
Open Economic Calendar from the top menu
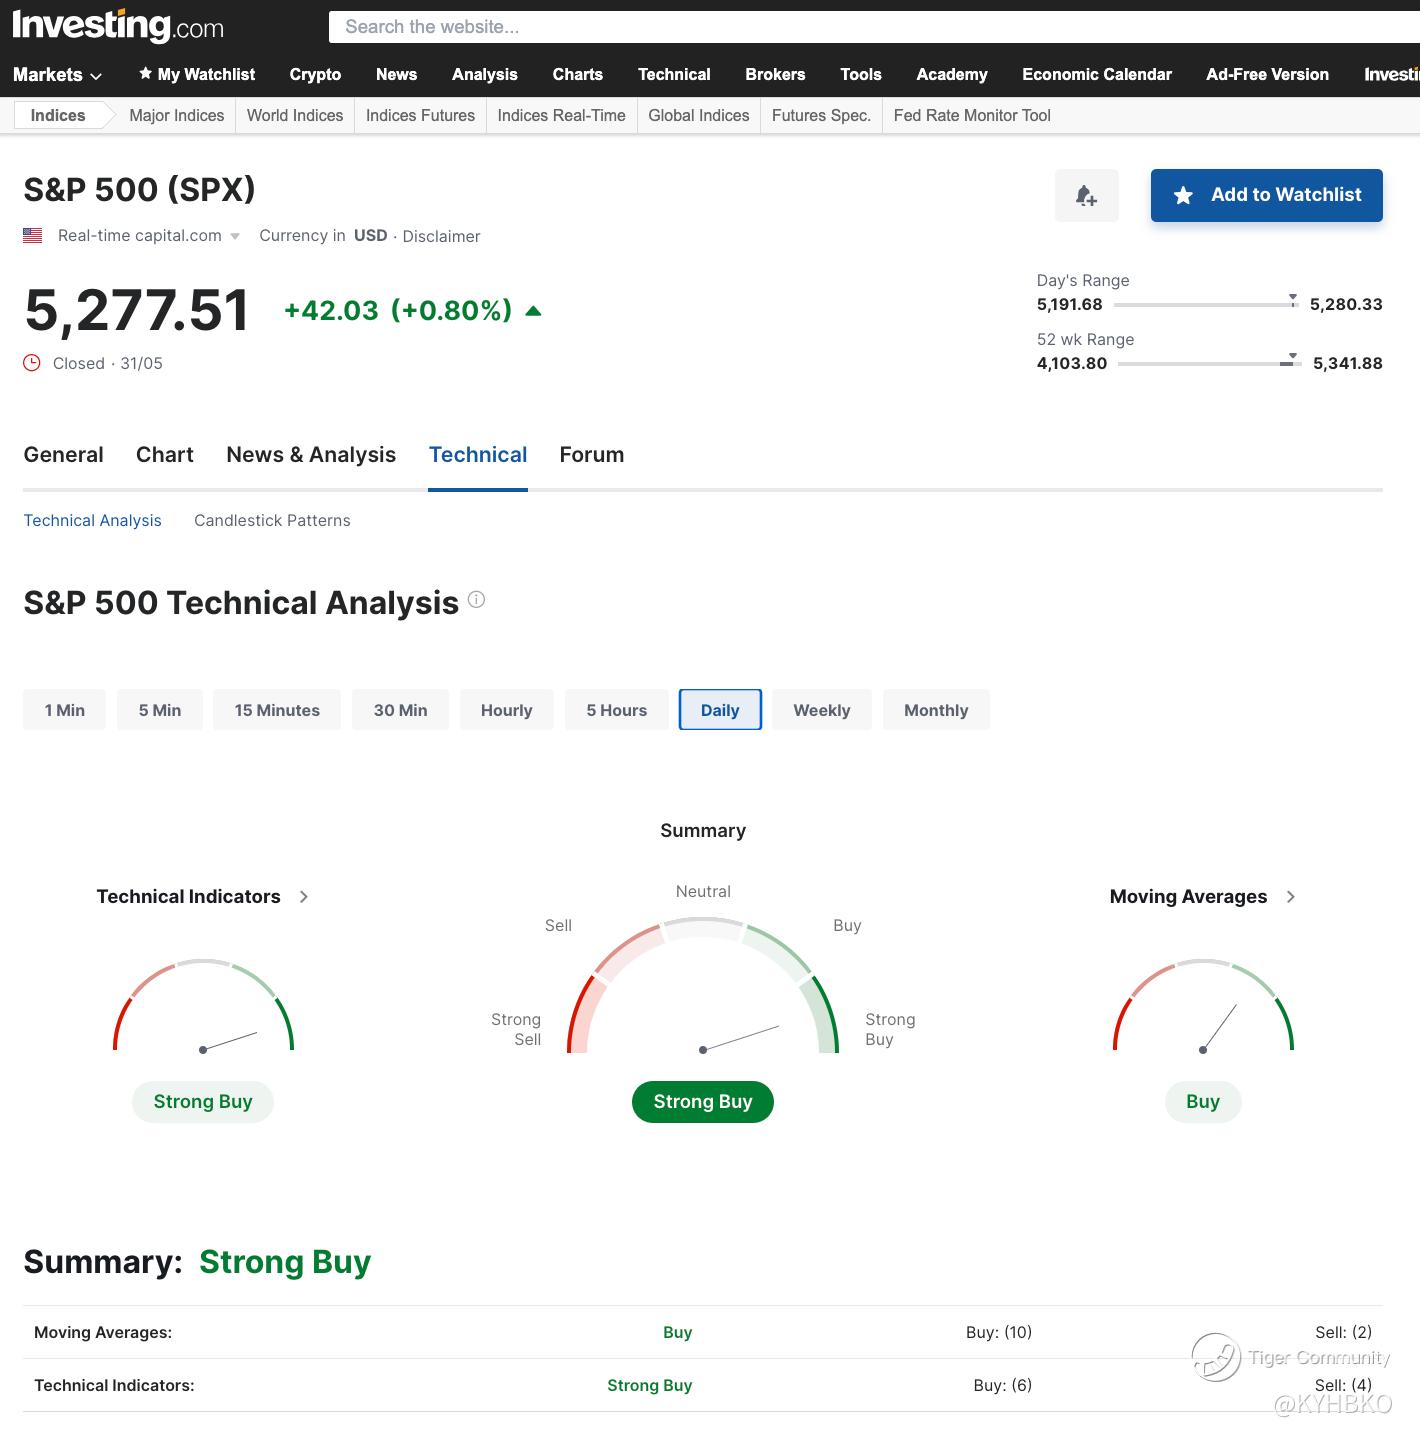[x=1096, y=74]
